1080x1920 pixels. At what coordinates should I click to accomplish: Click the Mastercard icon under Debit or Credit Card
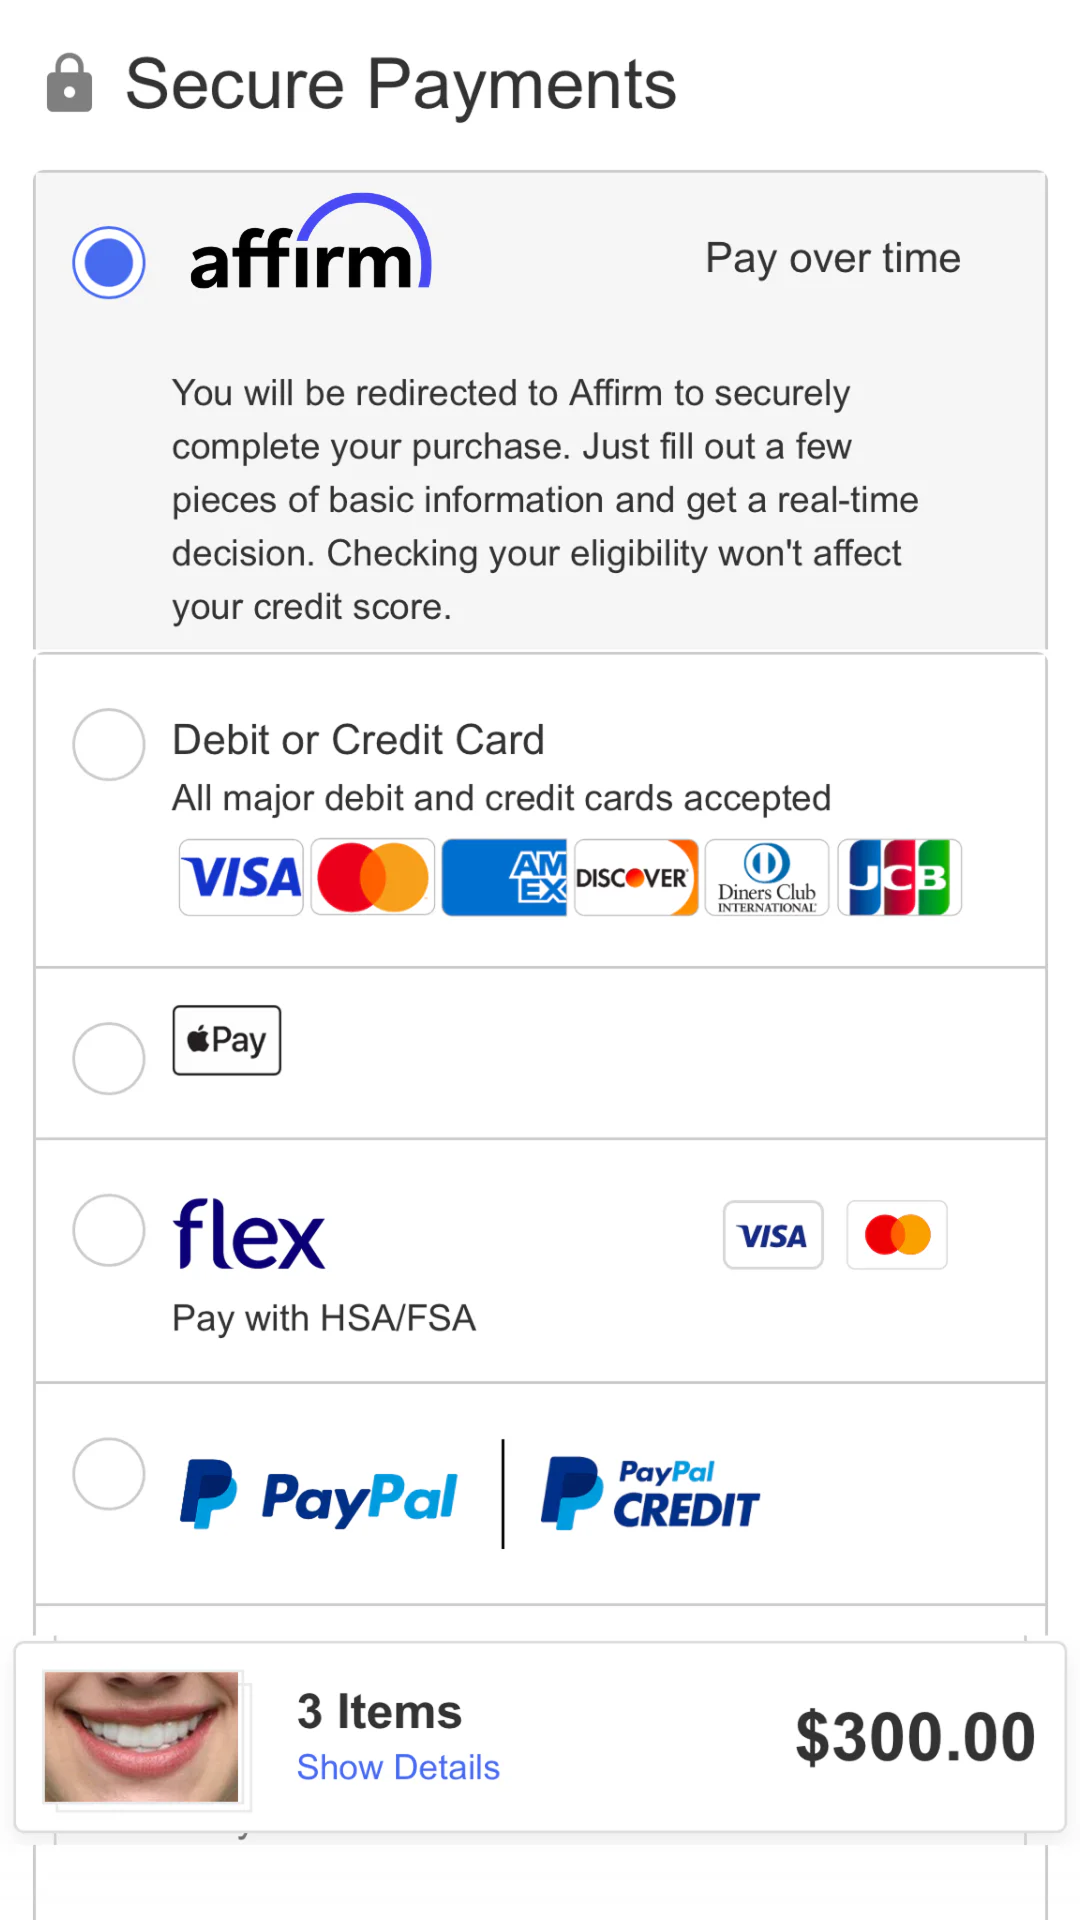pyautogui.click(x=373, y=877)
